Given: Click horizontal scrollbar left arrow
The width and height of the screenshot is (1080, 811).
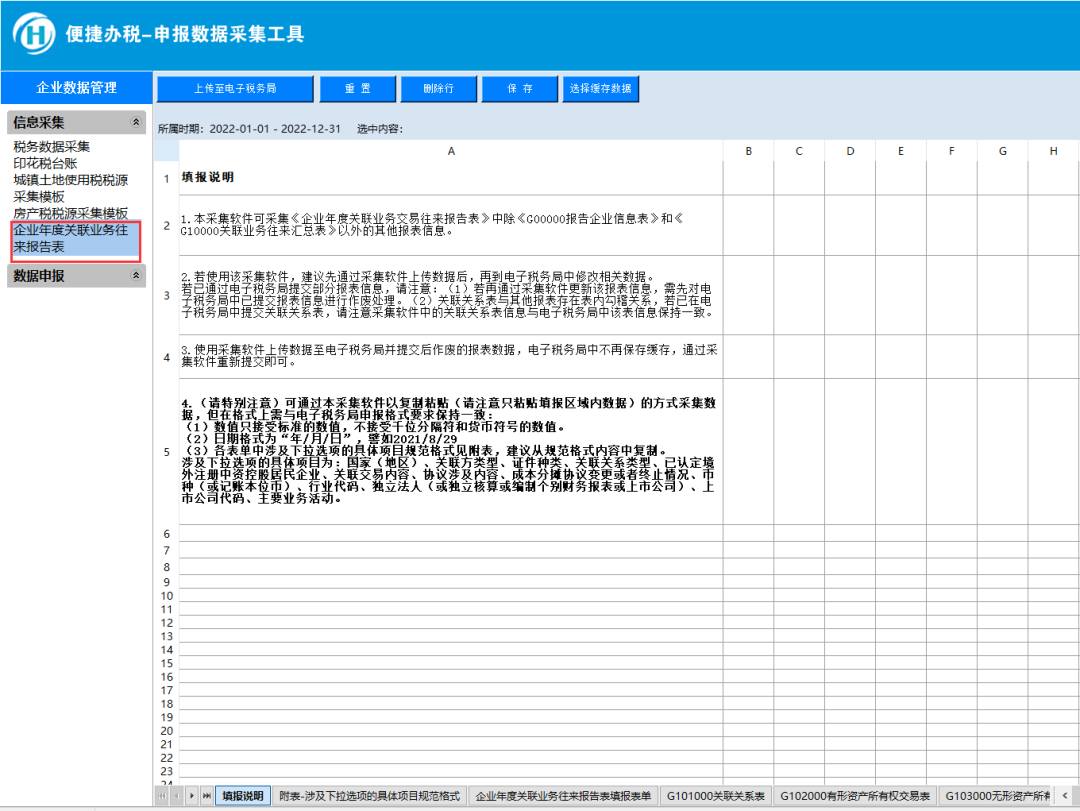Looking at the screenshot, I should 1066,796.
